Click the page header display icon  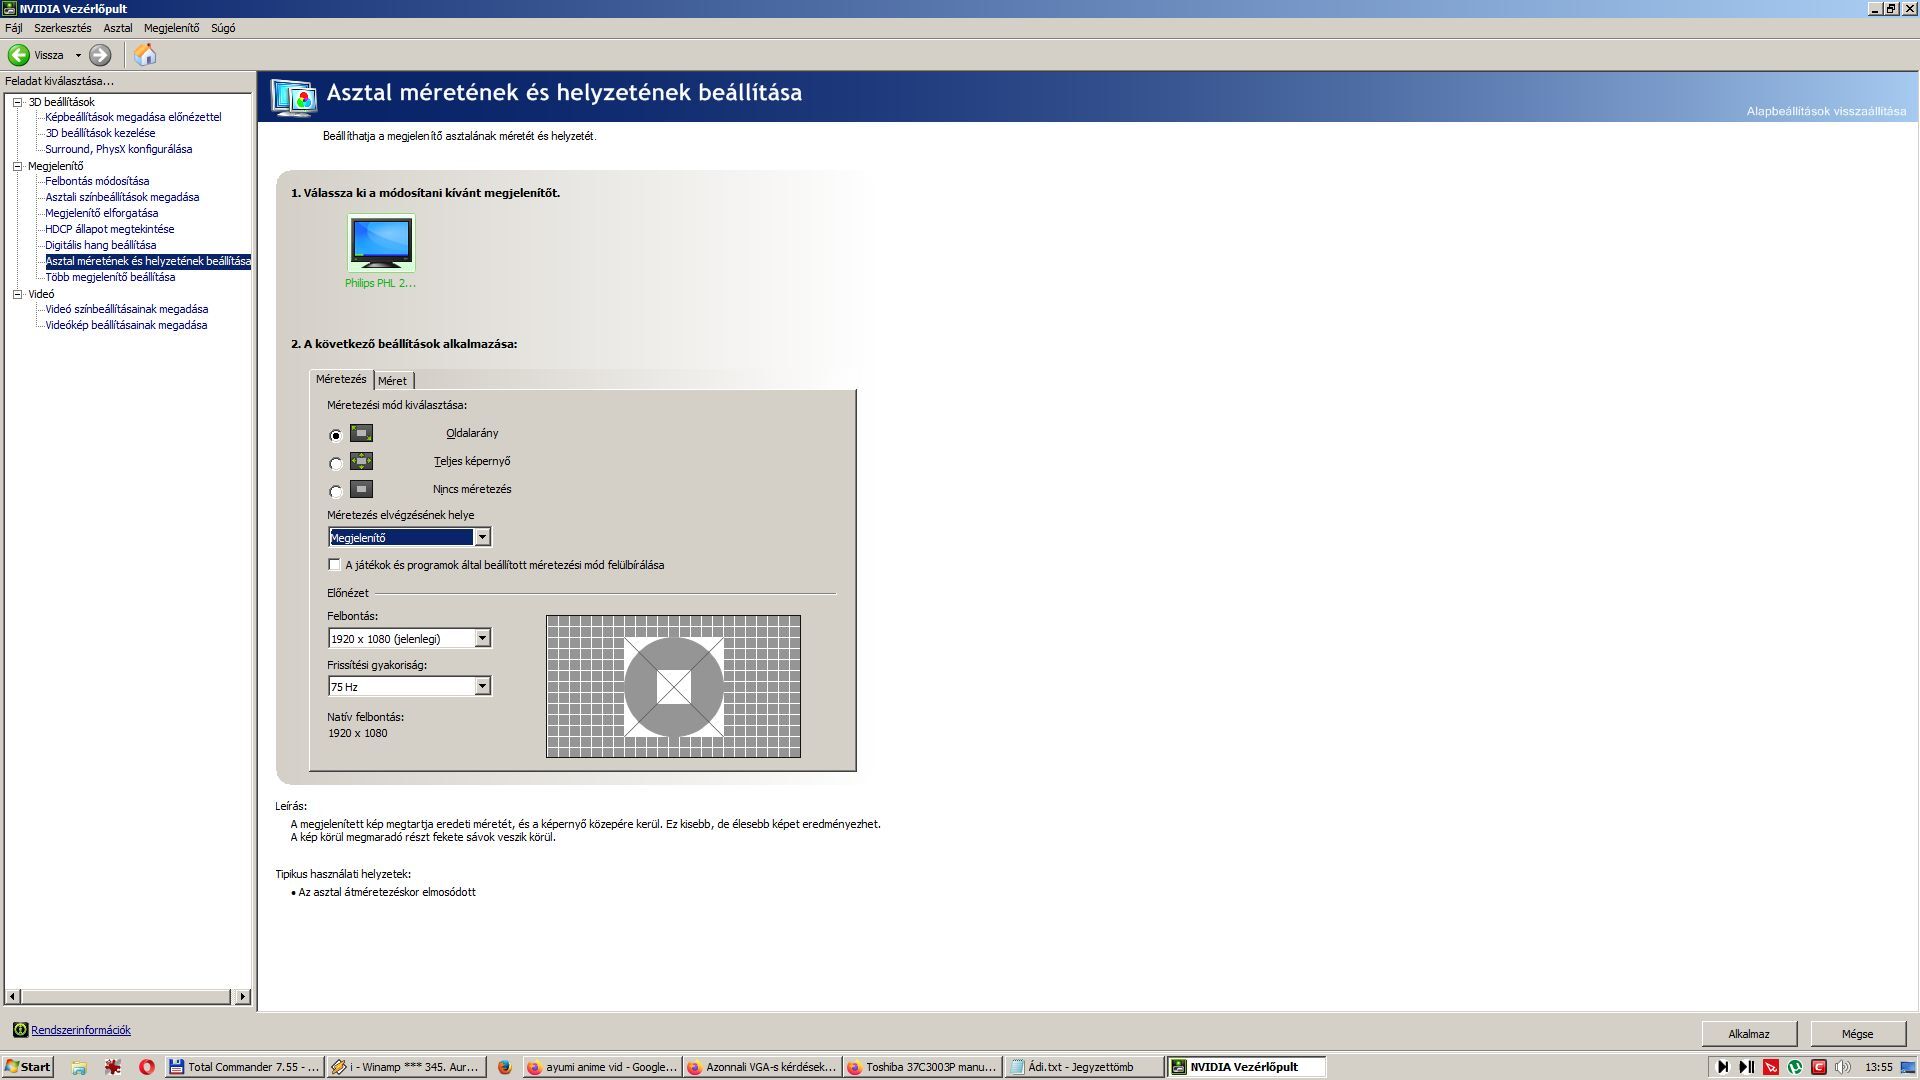[x=294, y=97]
